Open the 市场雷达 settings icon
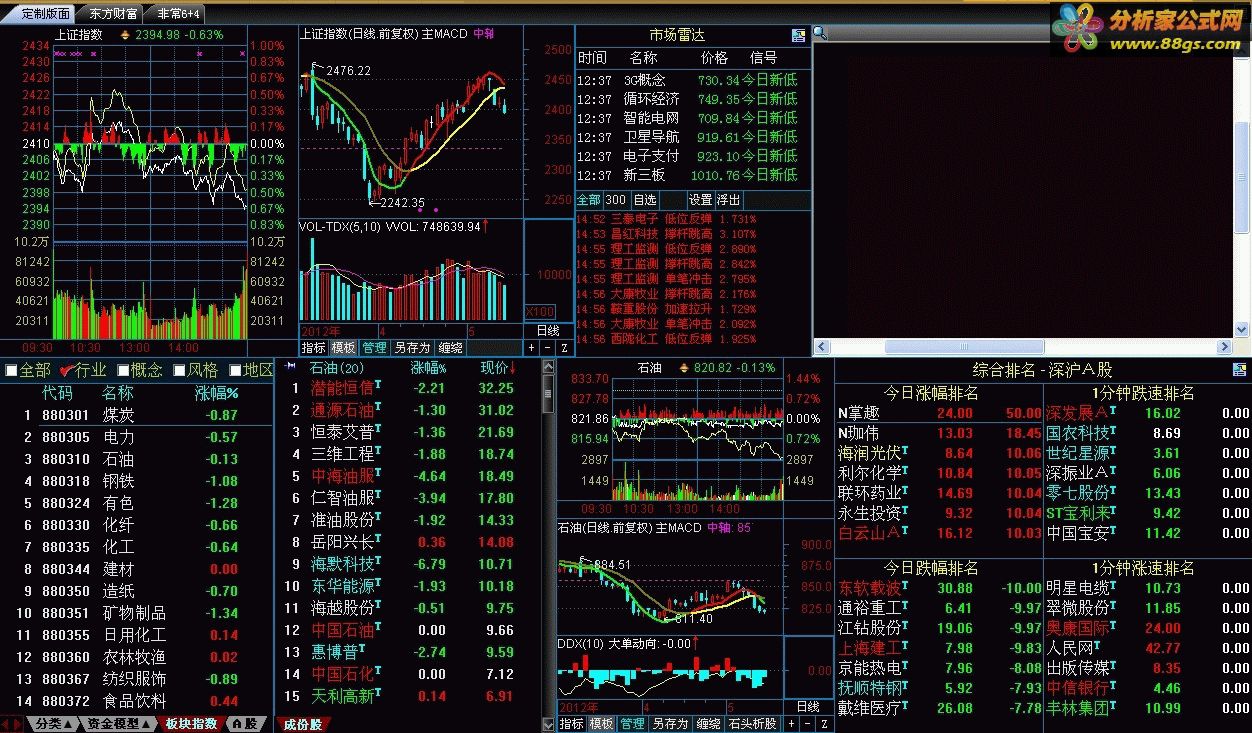Image resolution: width=1252 pixels, height=733 pixels. pyautogui.click(x=798, y=35)
